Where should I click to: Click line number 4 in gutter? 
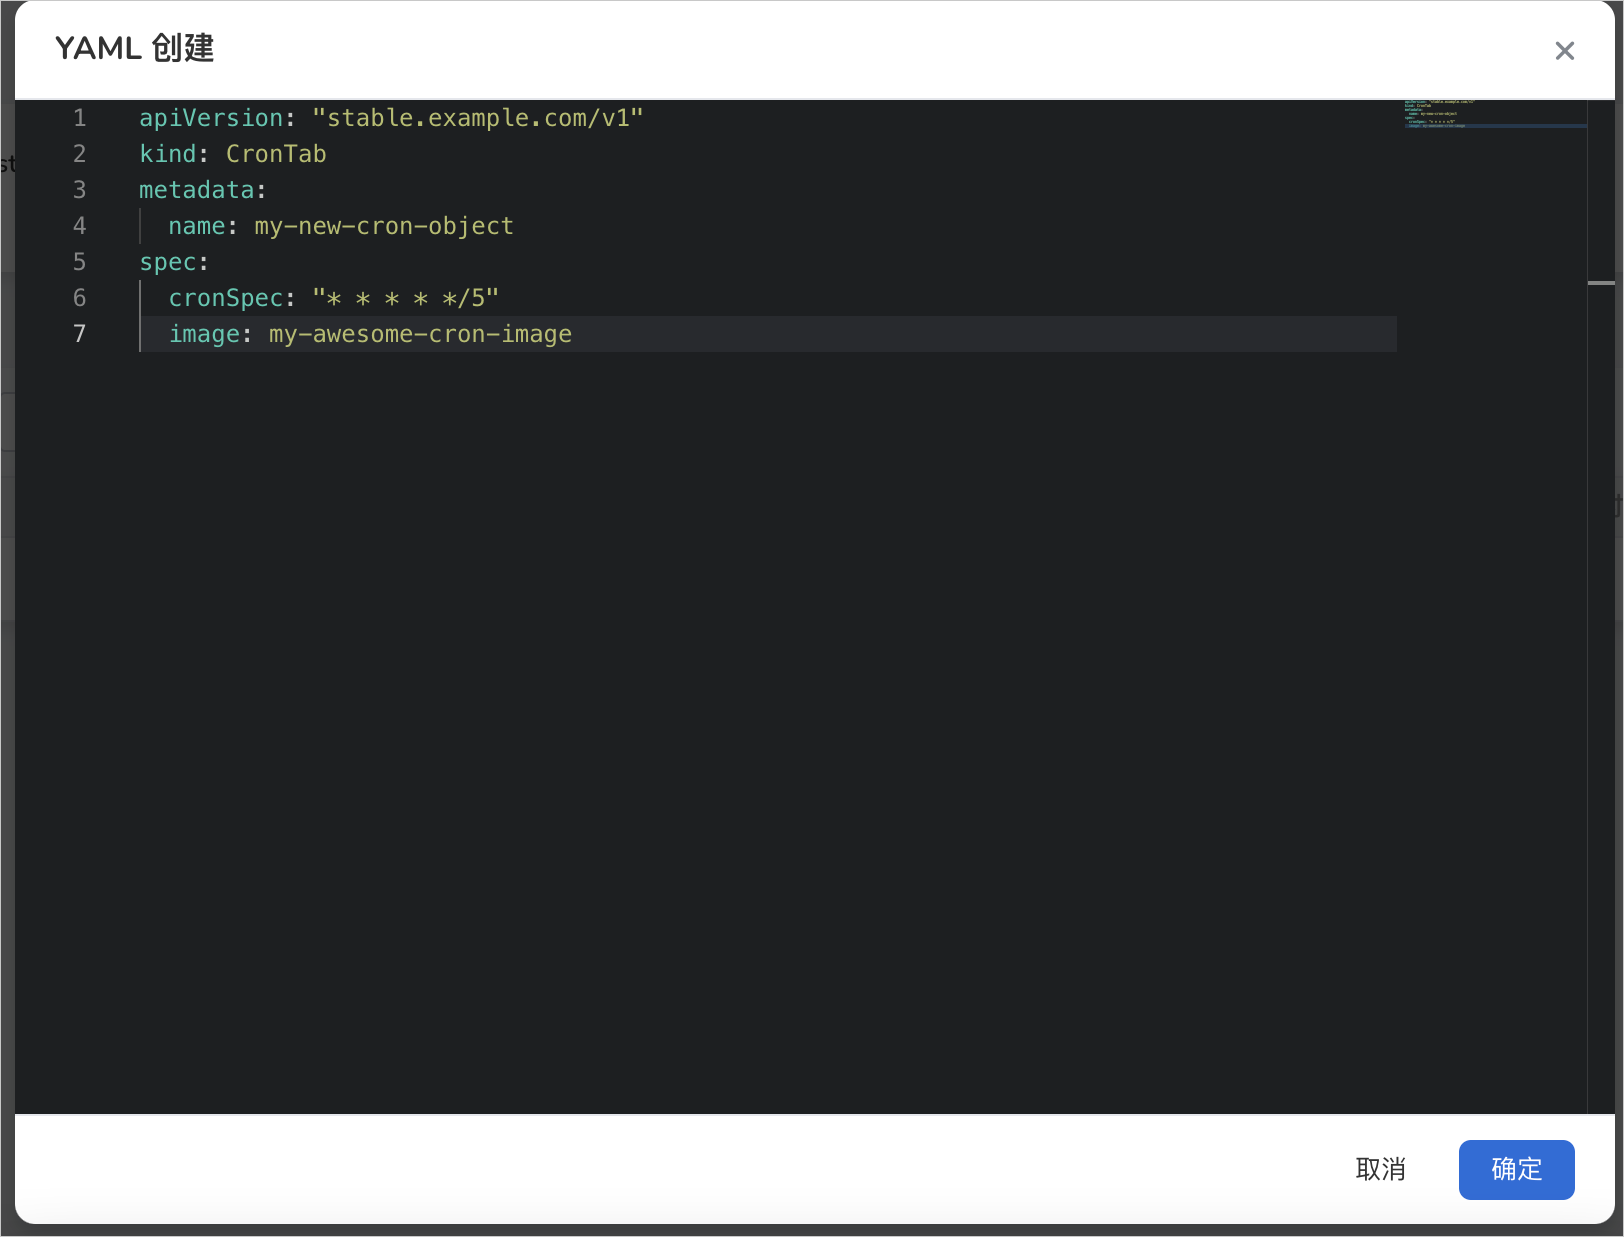tap(80, 226)
